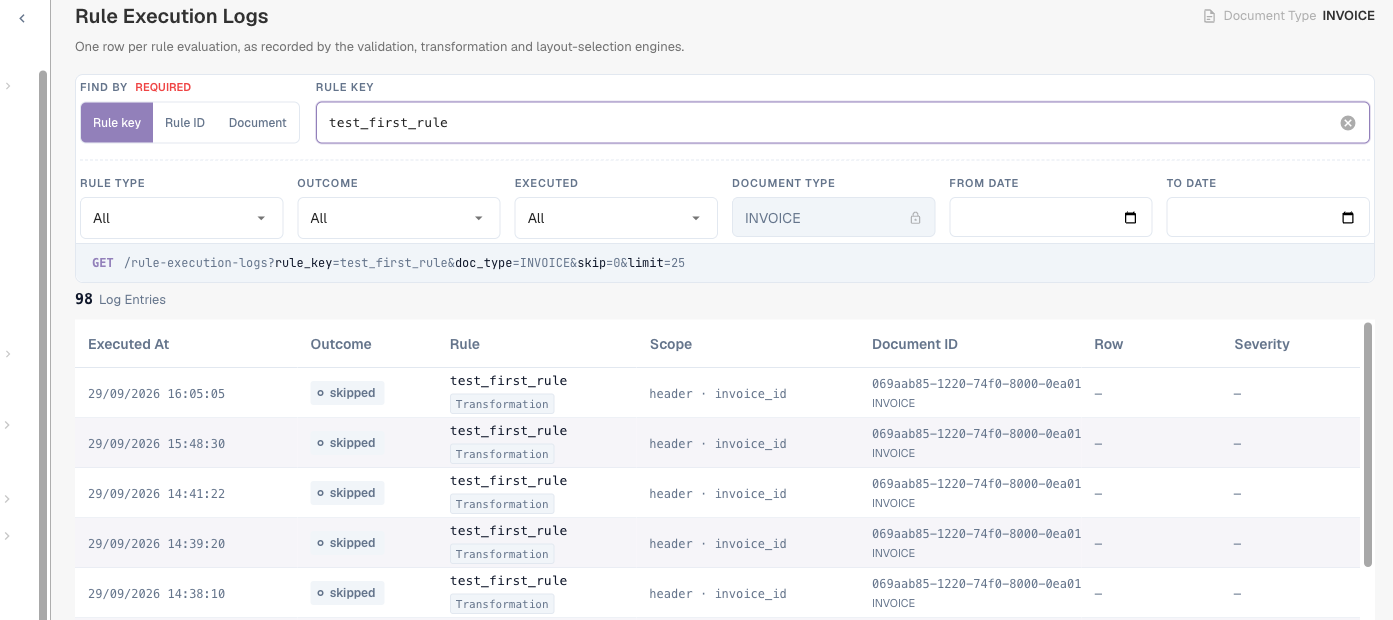The image size is (1393, 620).
Task: Click the Outcome column header
Action: 341,344
